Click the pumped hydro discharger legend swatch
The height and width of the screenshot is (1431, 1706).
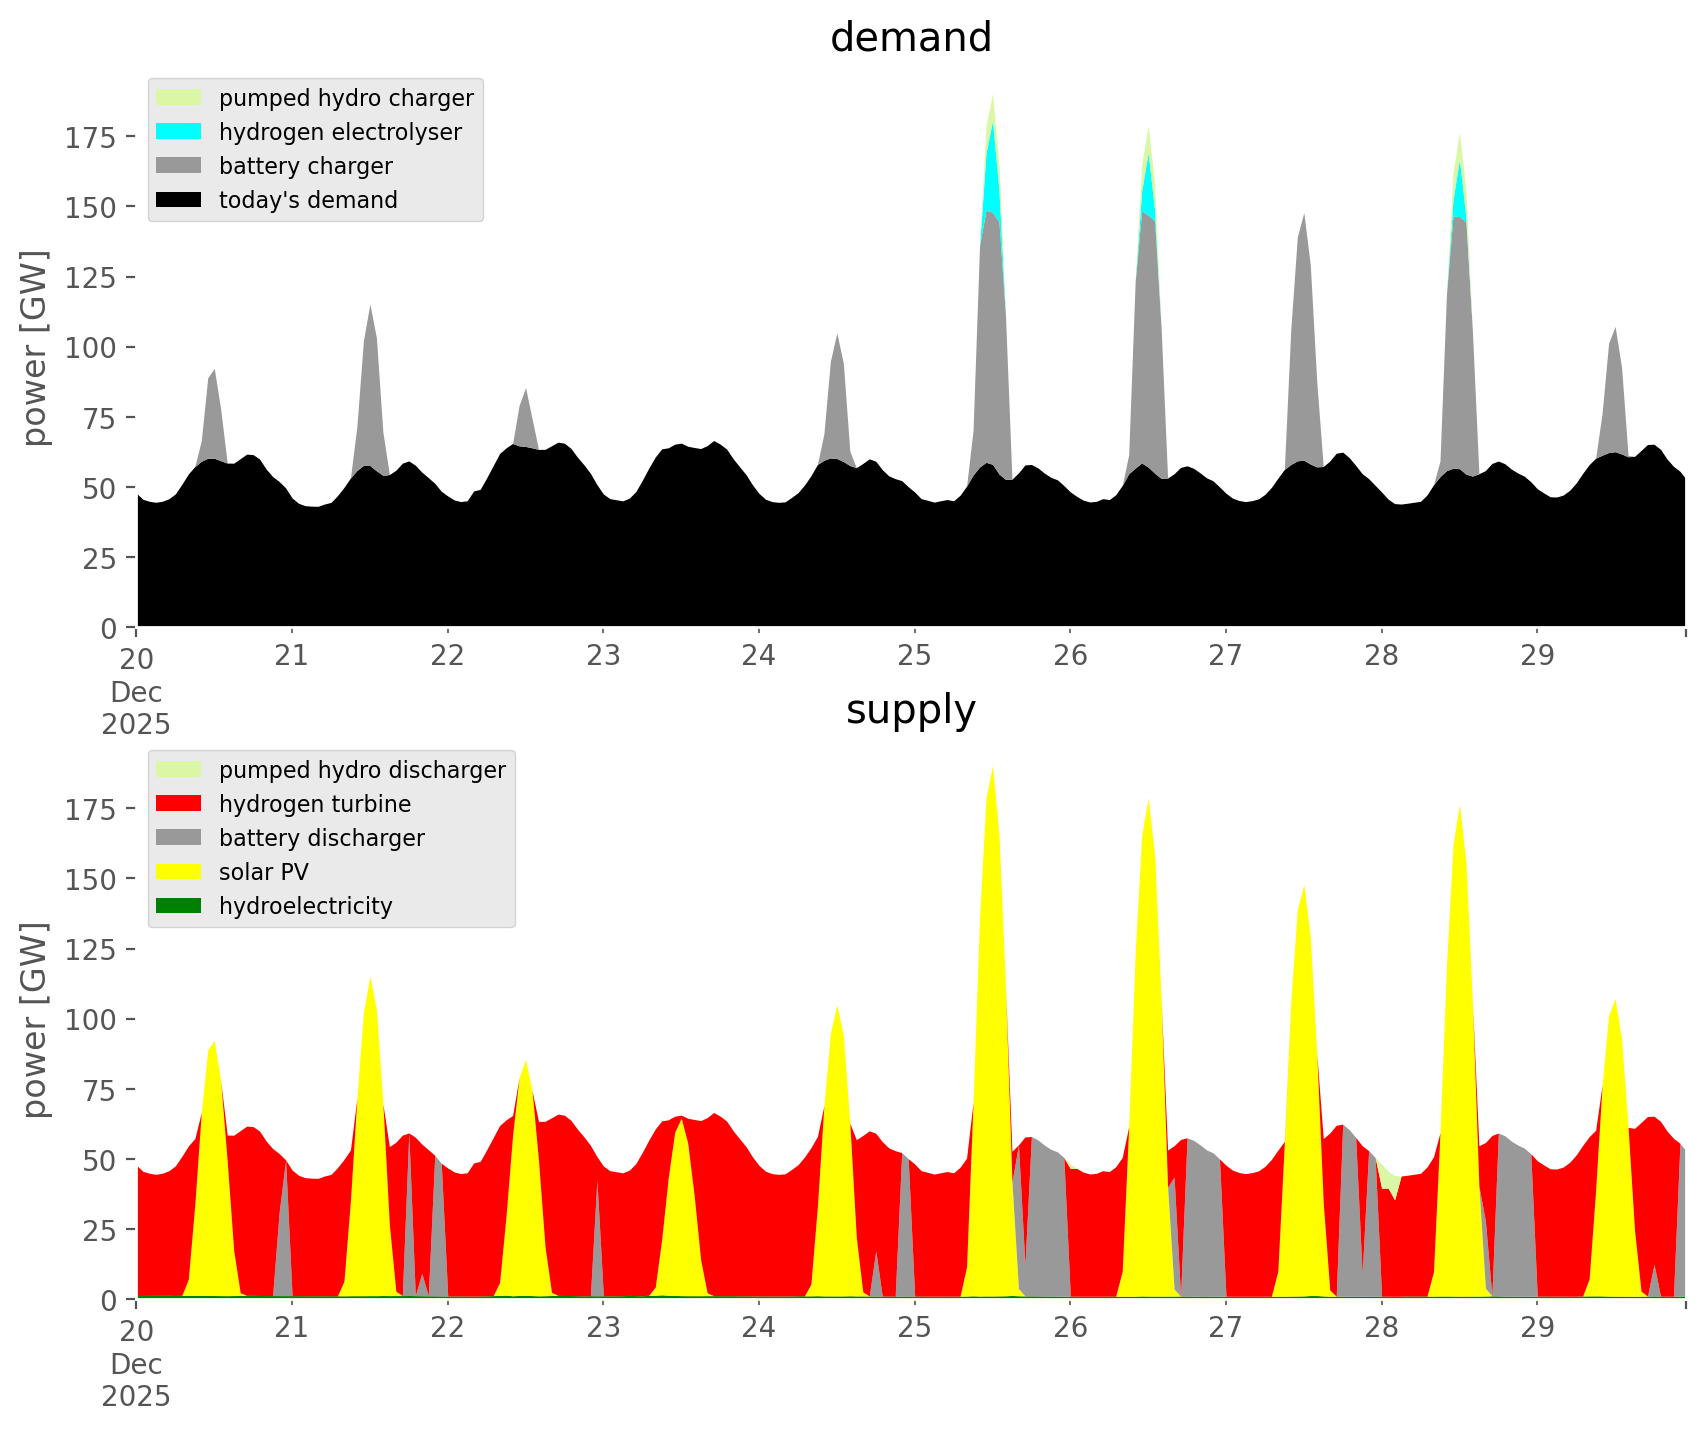coord(179,770)
